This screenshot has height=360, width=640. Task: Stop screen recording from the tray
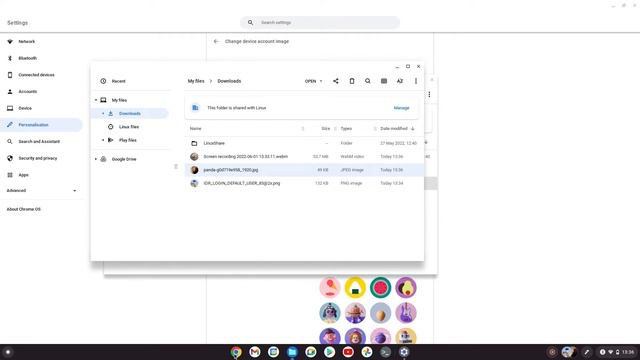click(x=552, y=352)
